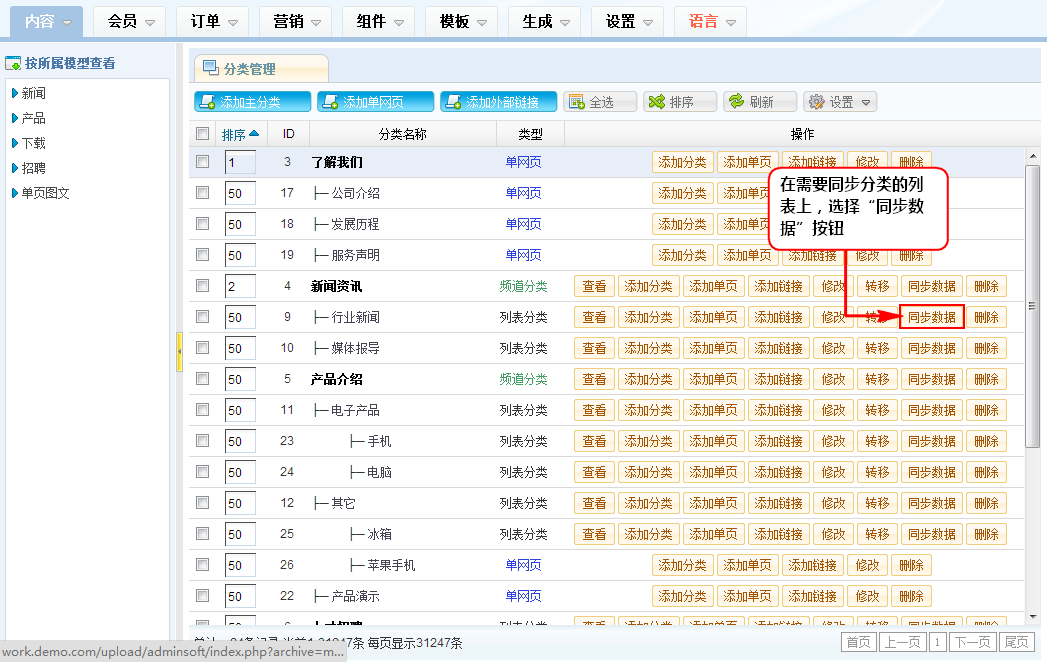Tick the checkbox for 了解我们 row
The image size is (1047, 662).
pyautogui.click(x=203, y=162)
